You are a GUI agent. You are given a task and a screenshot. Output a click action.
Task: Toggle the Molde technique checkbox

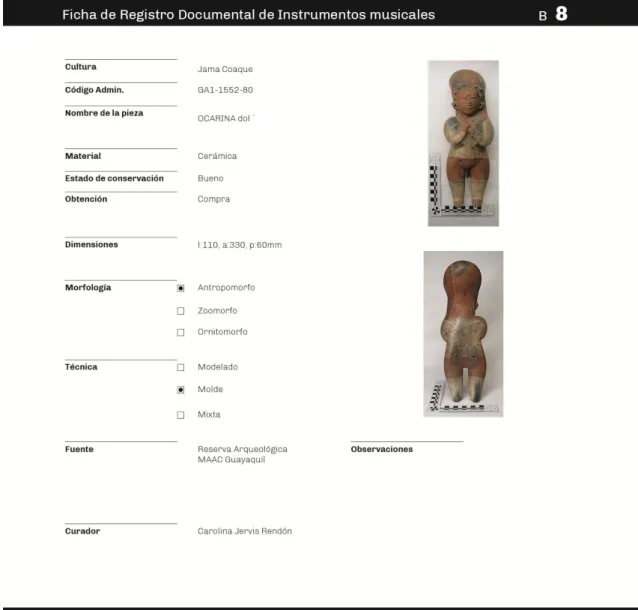181,390
